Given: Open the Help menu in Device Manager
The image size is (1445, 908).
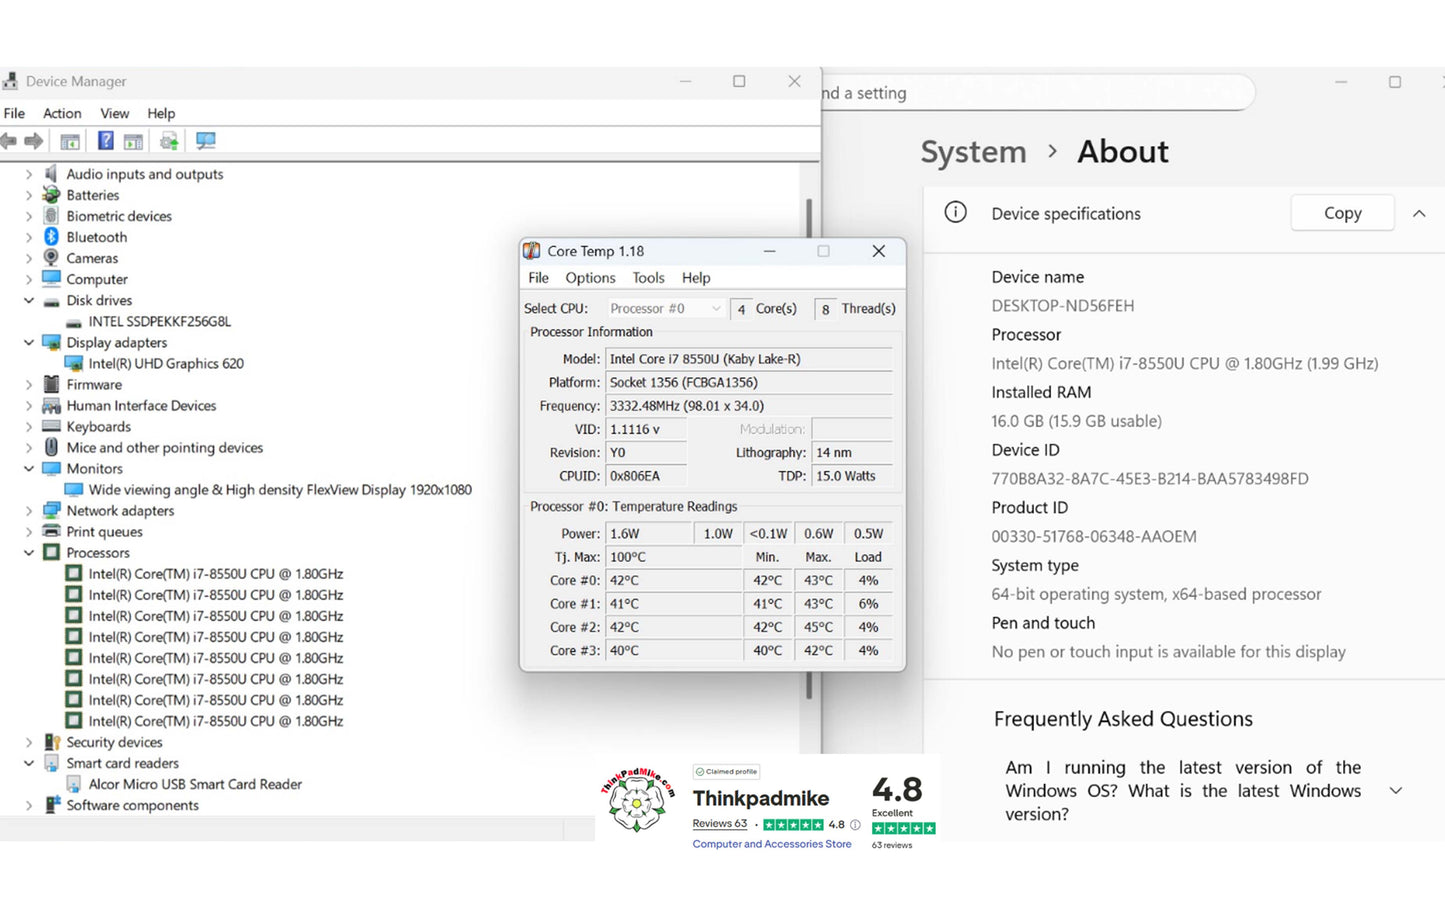Looking at the screenshot, I should point(161,113).
